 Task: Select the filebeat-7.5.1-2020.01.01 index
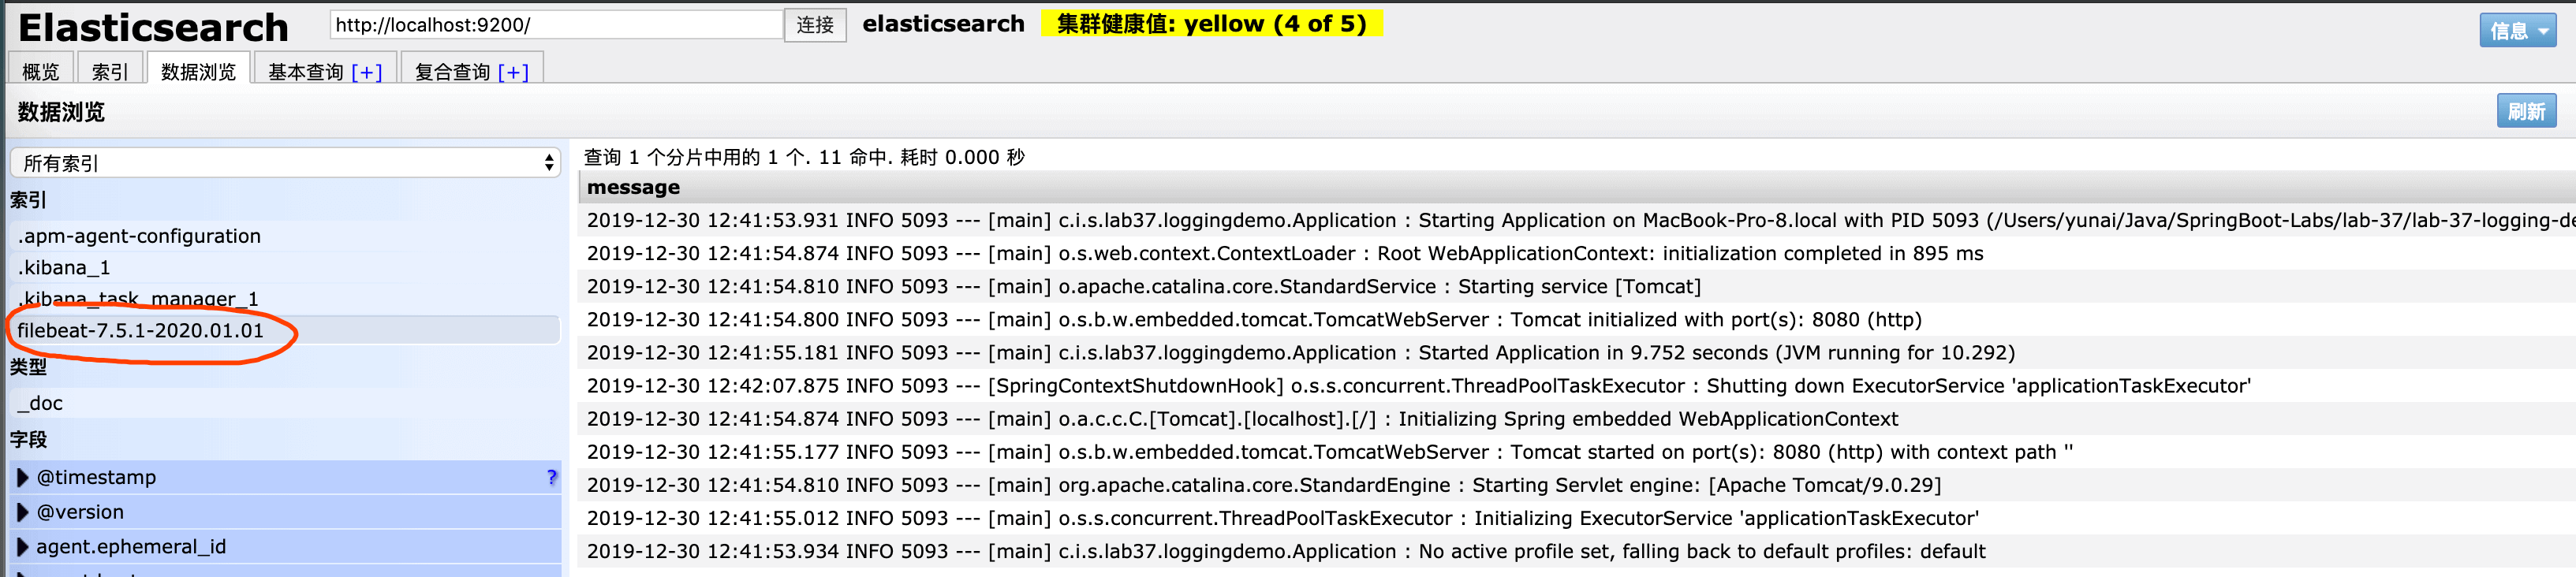(x=285, y=330)
